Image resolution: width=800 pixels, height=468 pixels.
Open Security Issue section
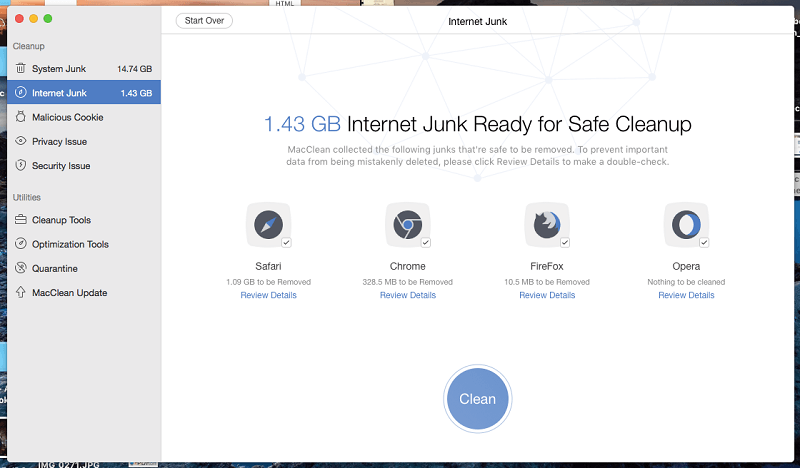tap(84, 165)
